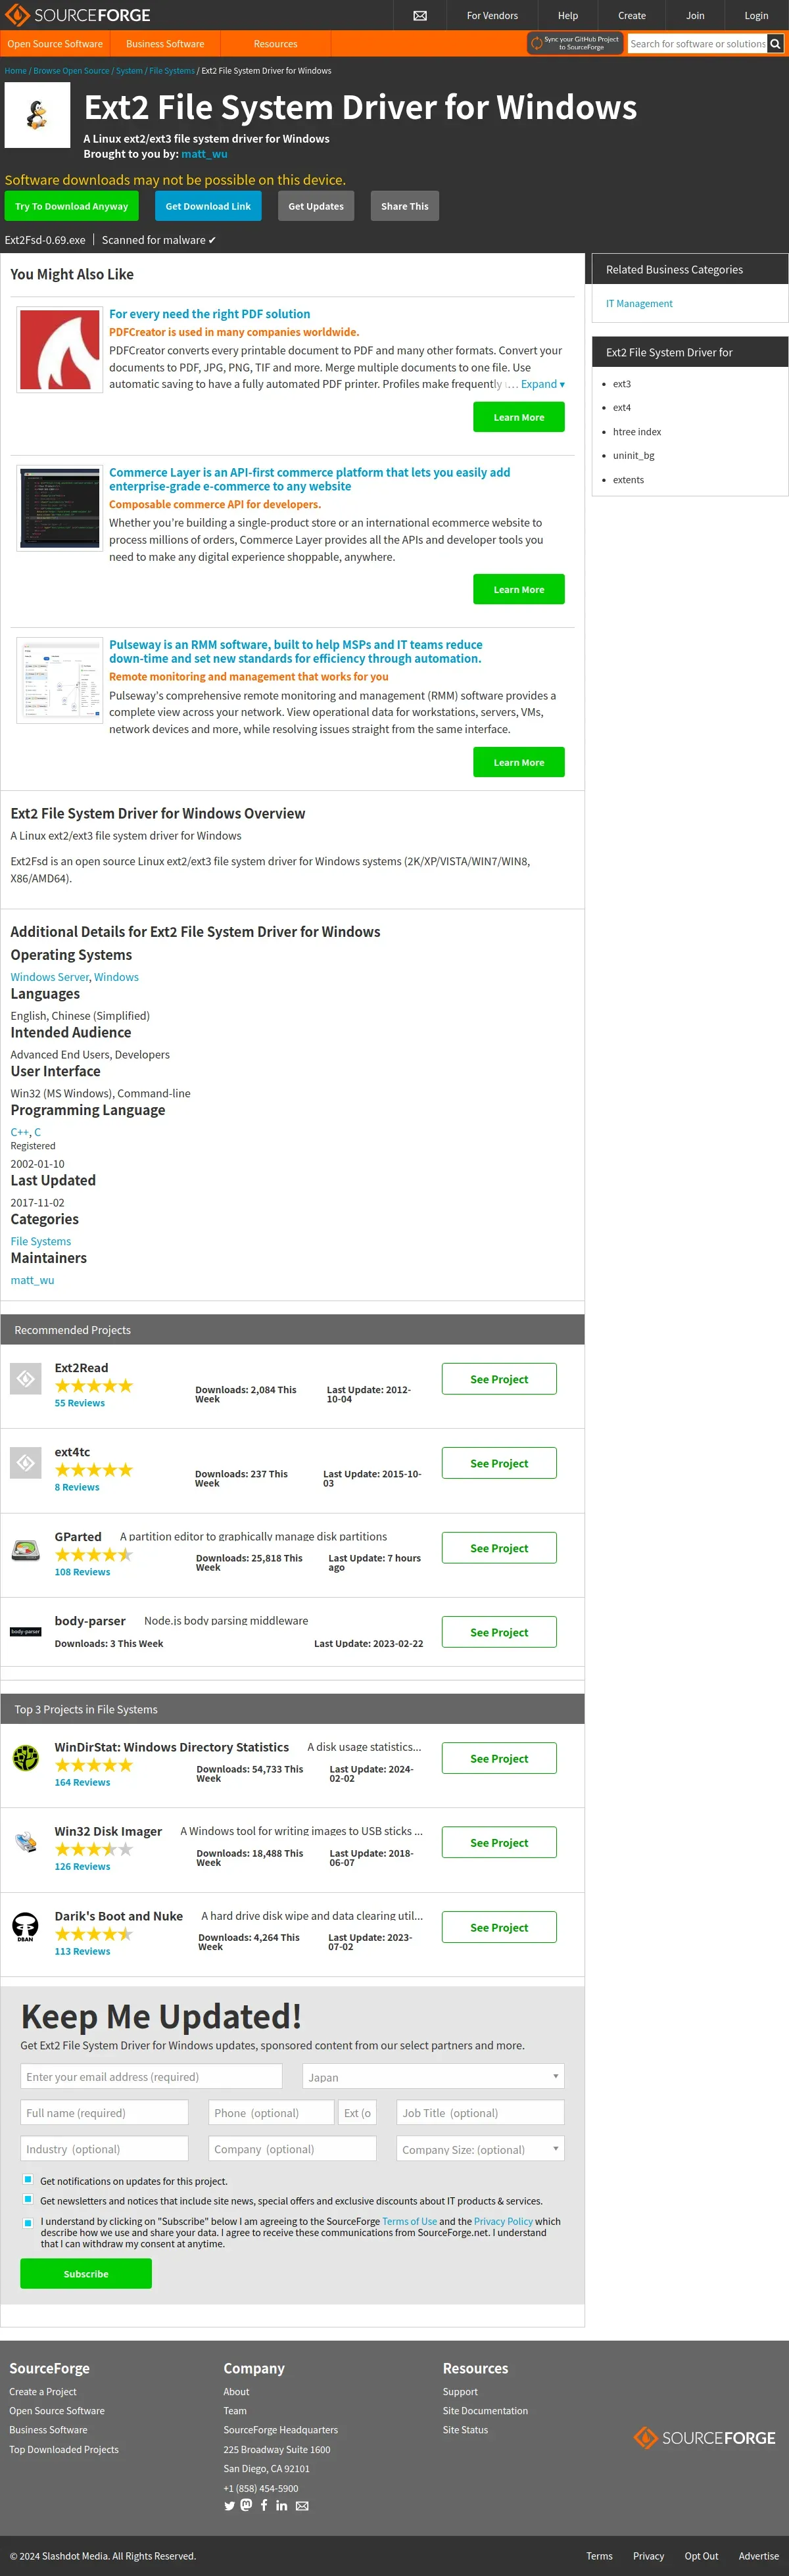This screenshot has height=2576, width=789.
Task: Click Get Download Link button
Action: pos(208,206)
